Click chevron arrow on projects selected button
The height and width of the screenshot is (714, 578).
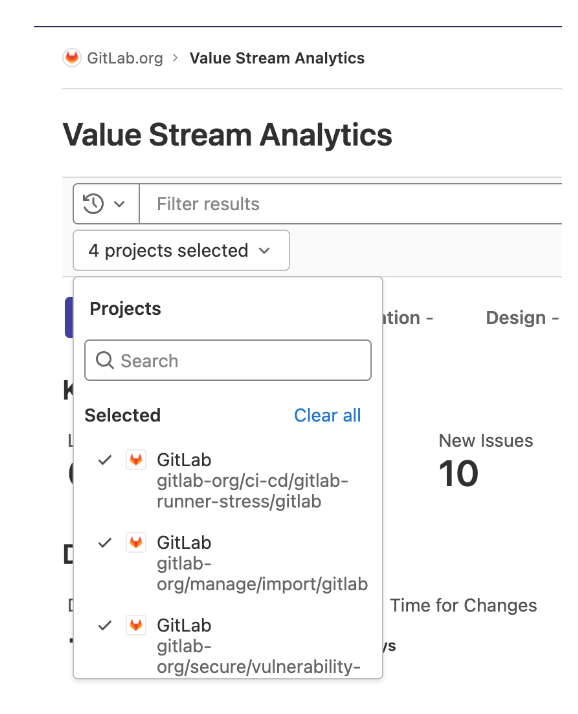click(x=264, y=251)
